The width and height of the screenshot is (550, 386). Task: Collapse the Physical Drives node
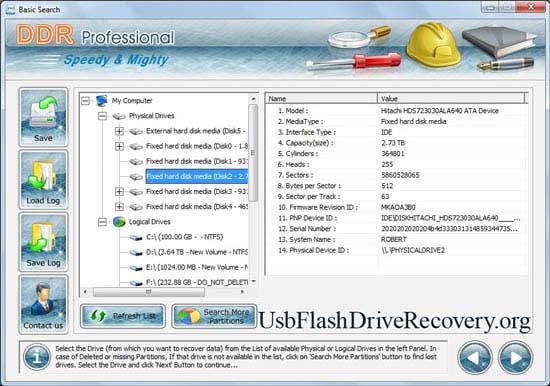point(102,116)
